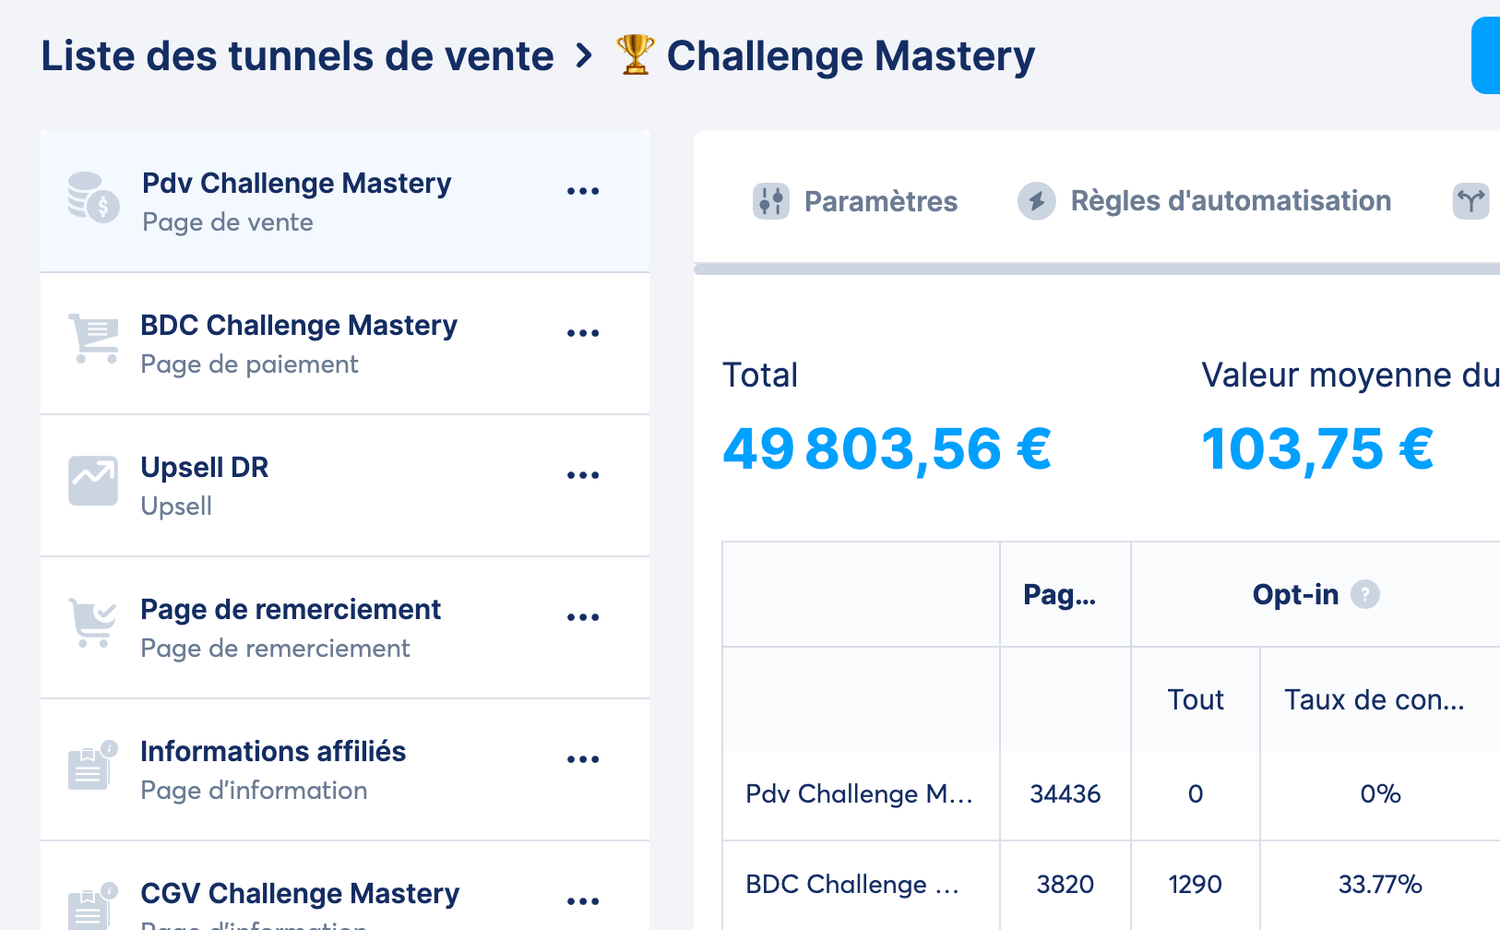Switch to the Paramètres tab
Image resolution: width=1500 pixels, height=930 pixels.
[x=880, y=201]
